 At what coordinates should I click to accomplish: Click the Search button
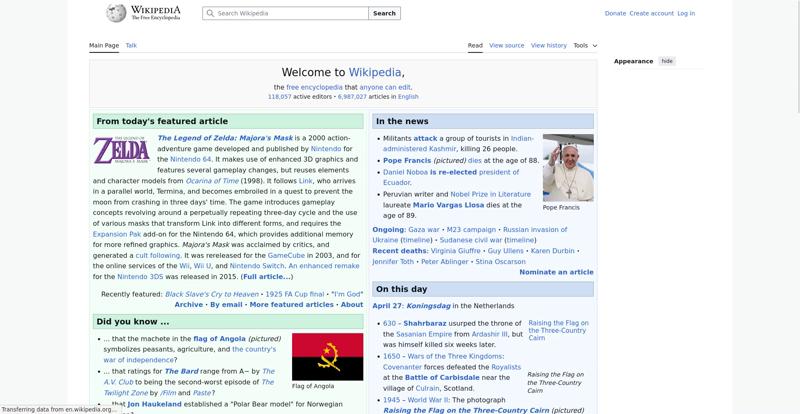tap(384, 13)
